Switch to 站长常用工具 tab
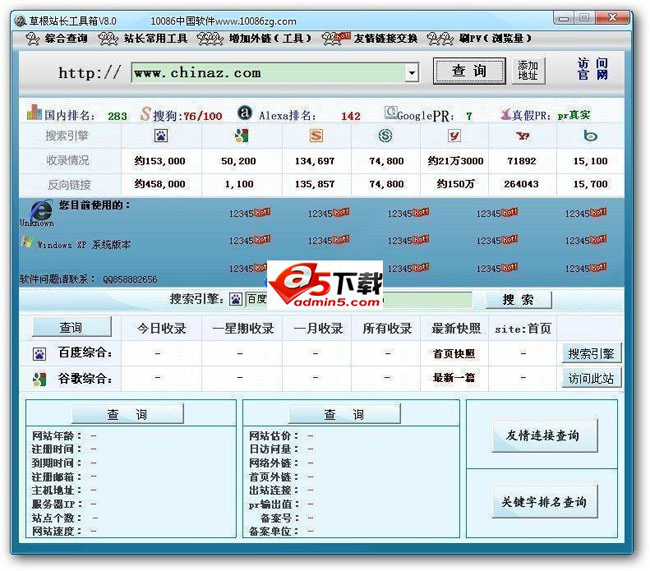Image resolution: width=650 pixels, height=571 pixels. pos(143,39)
